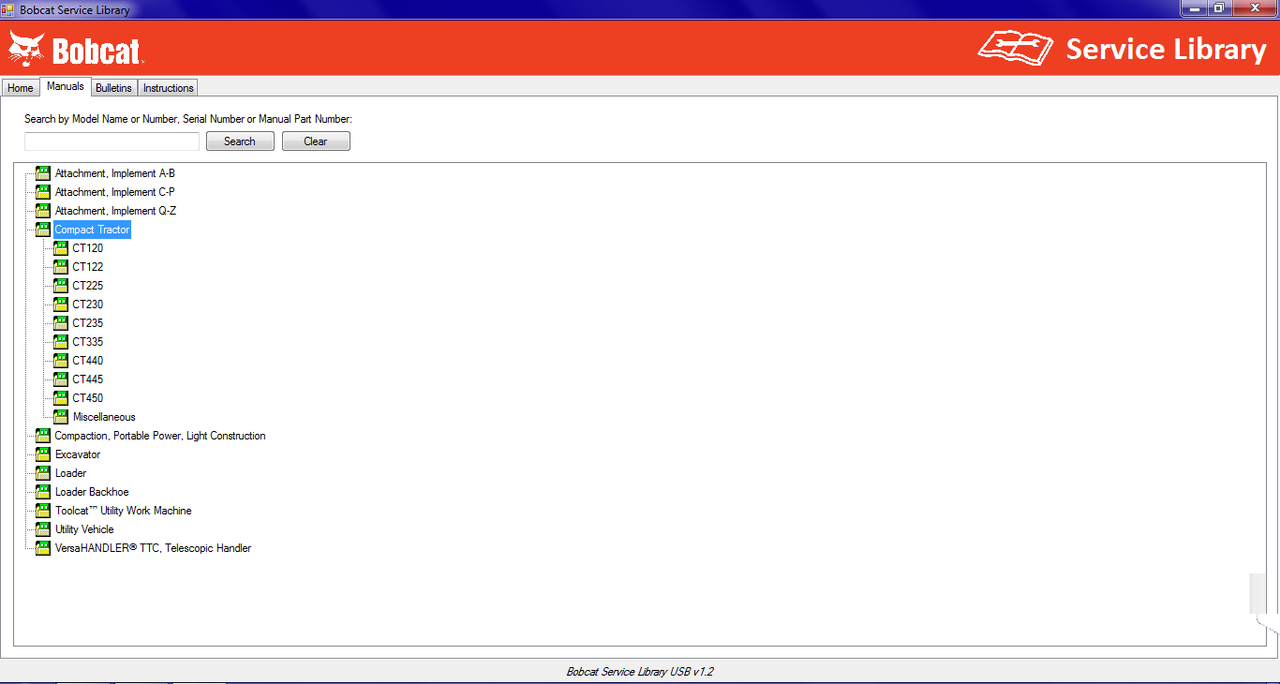Image resolution: width=1280 pixels, height=684 pixels.
Task: Select Miscellaneous under Compact Tractor
Action: click(x=104, y=417)
